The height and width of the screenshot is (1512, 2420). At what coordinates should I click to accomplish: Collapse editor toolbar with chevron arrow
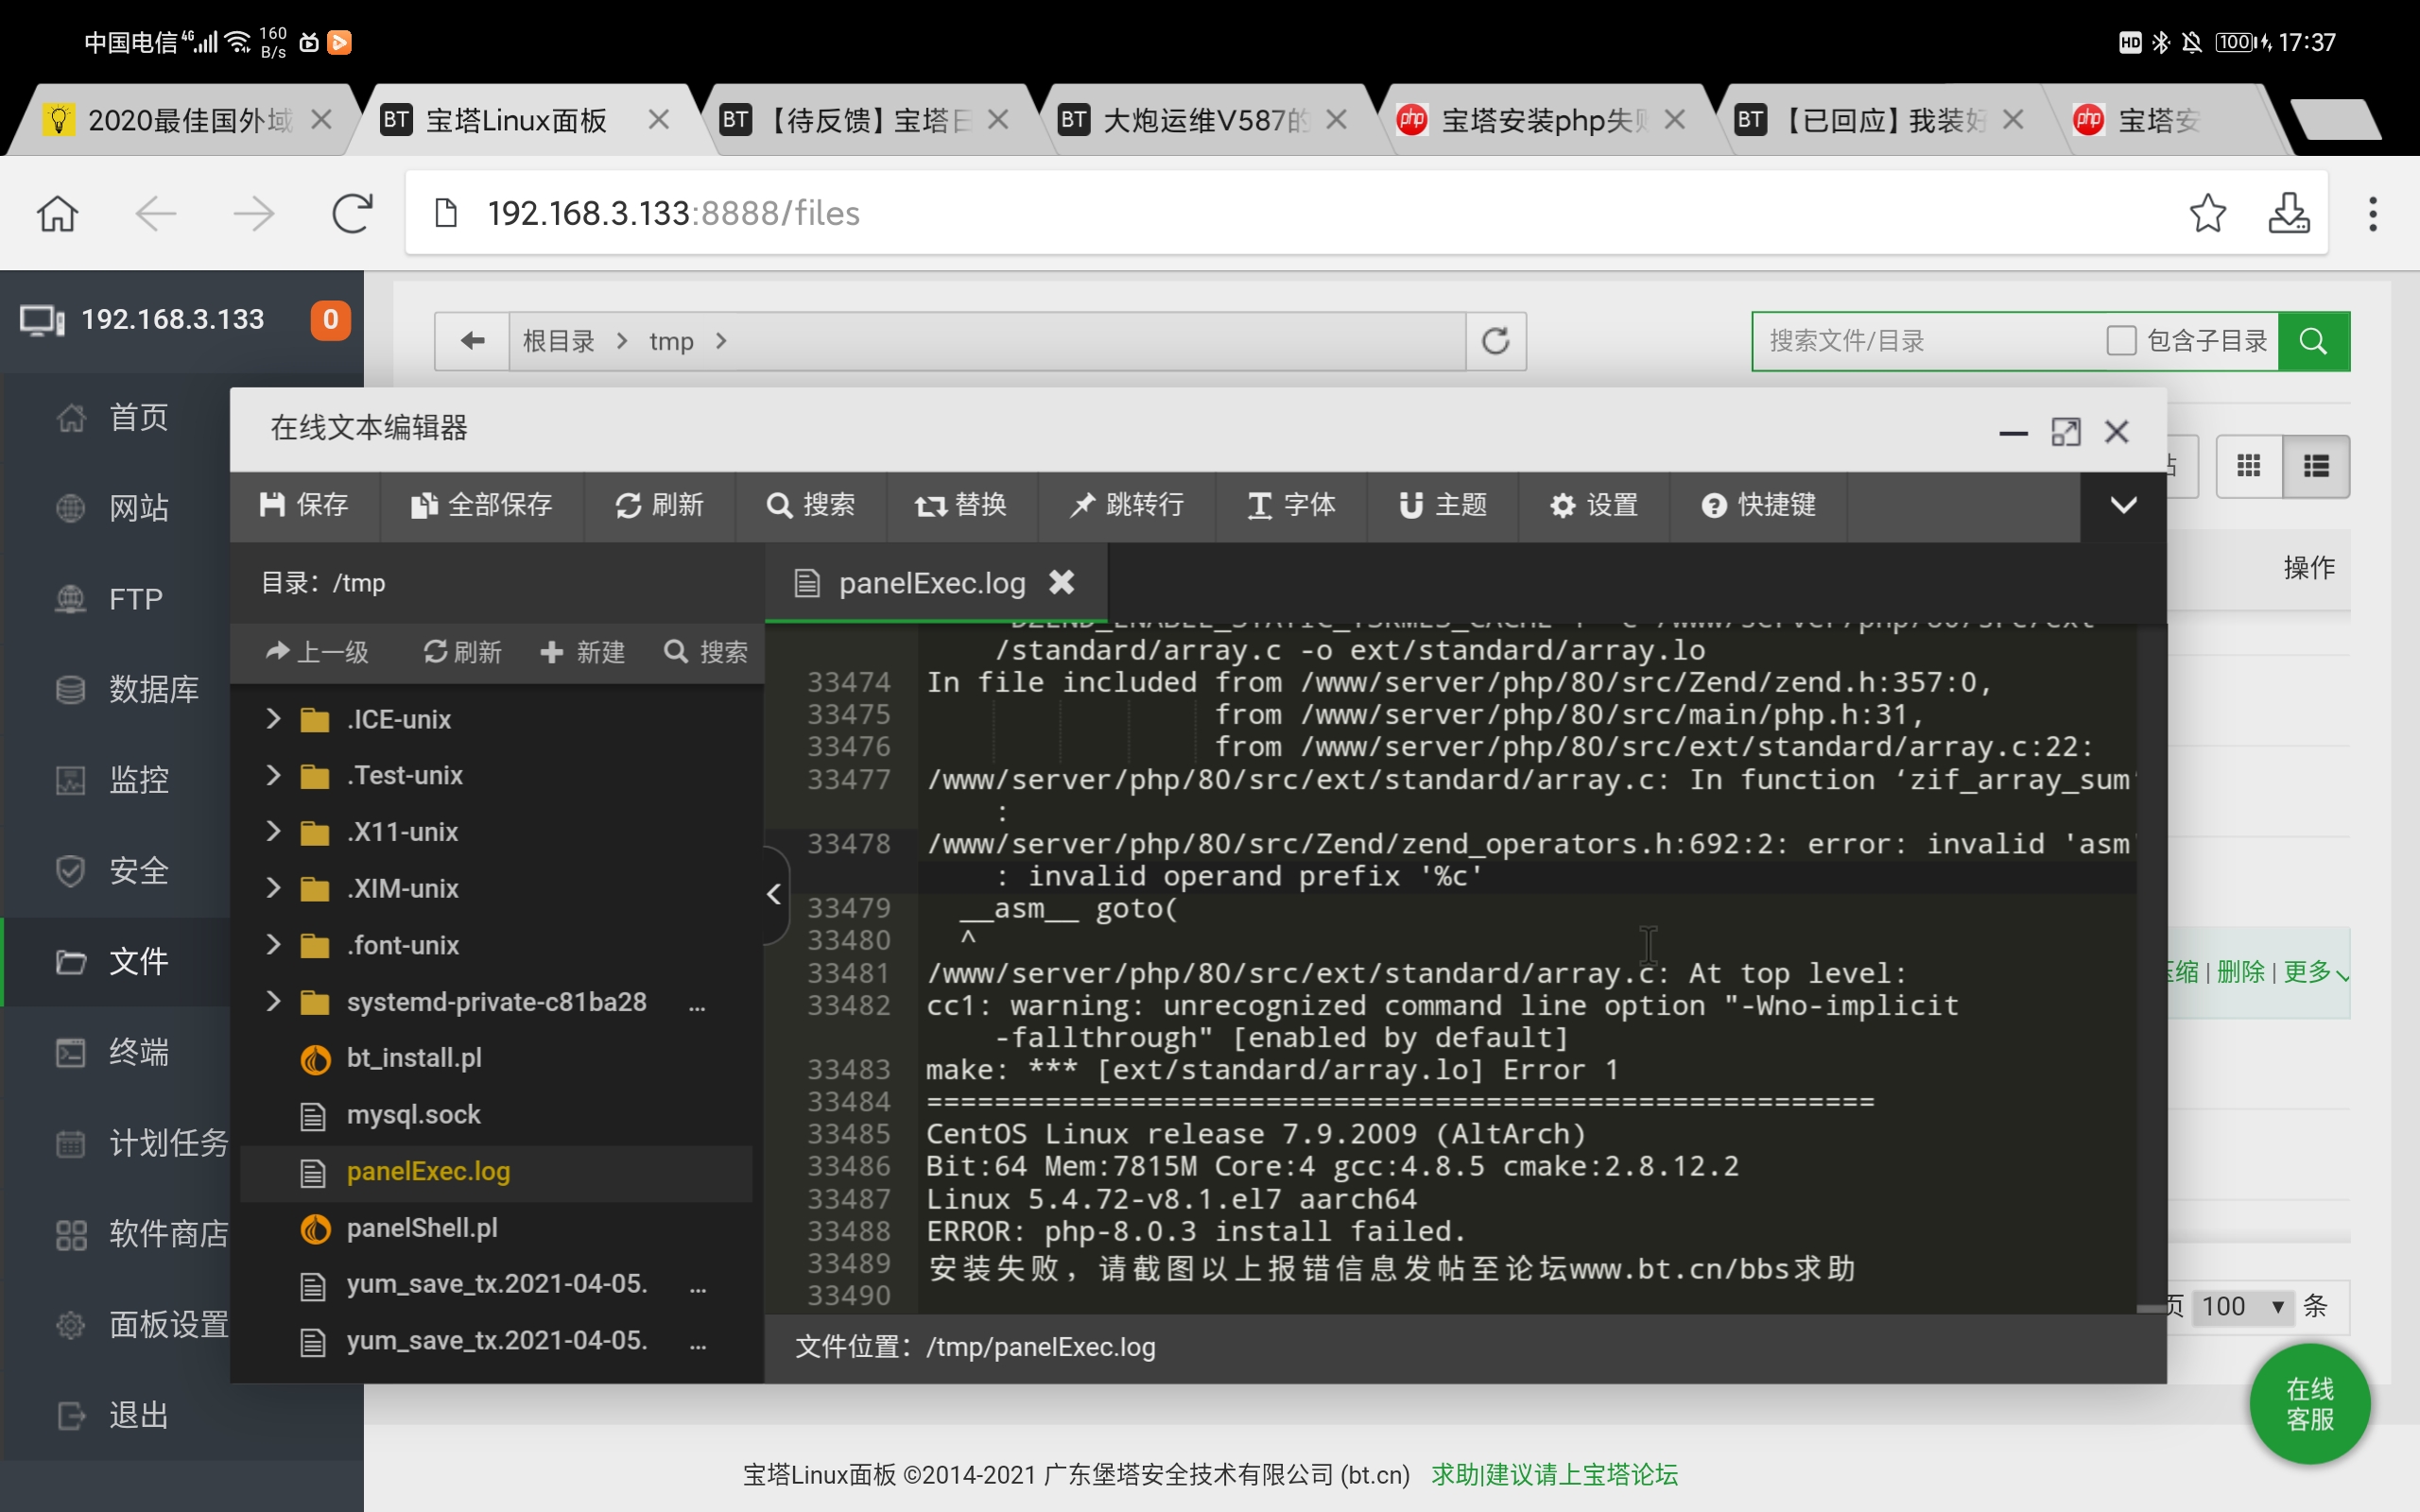pyautogui.click(x=2123, y=505)
